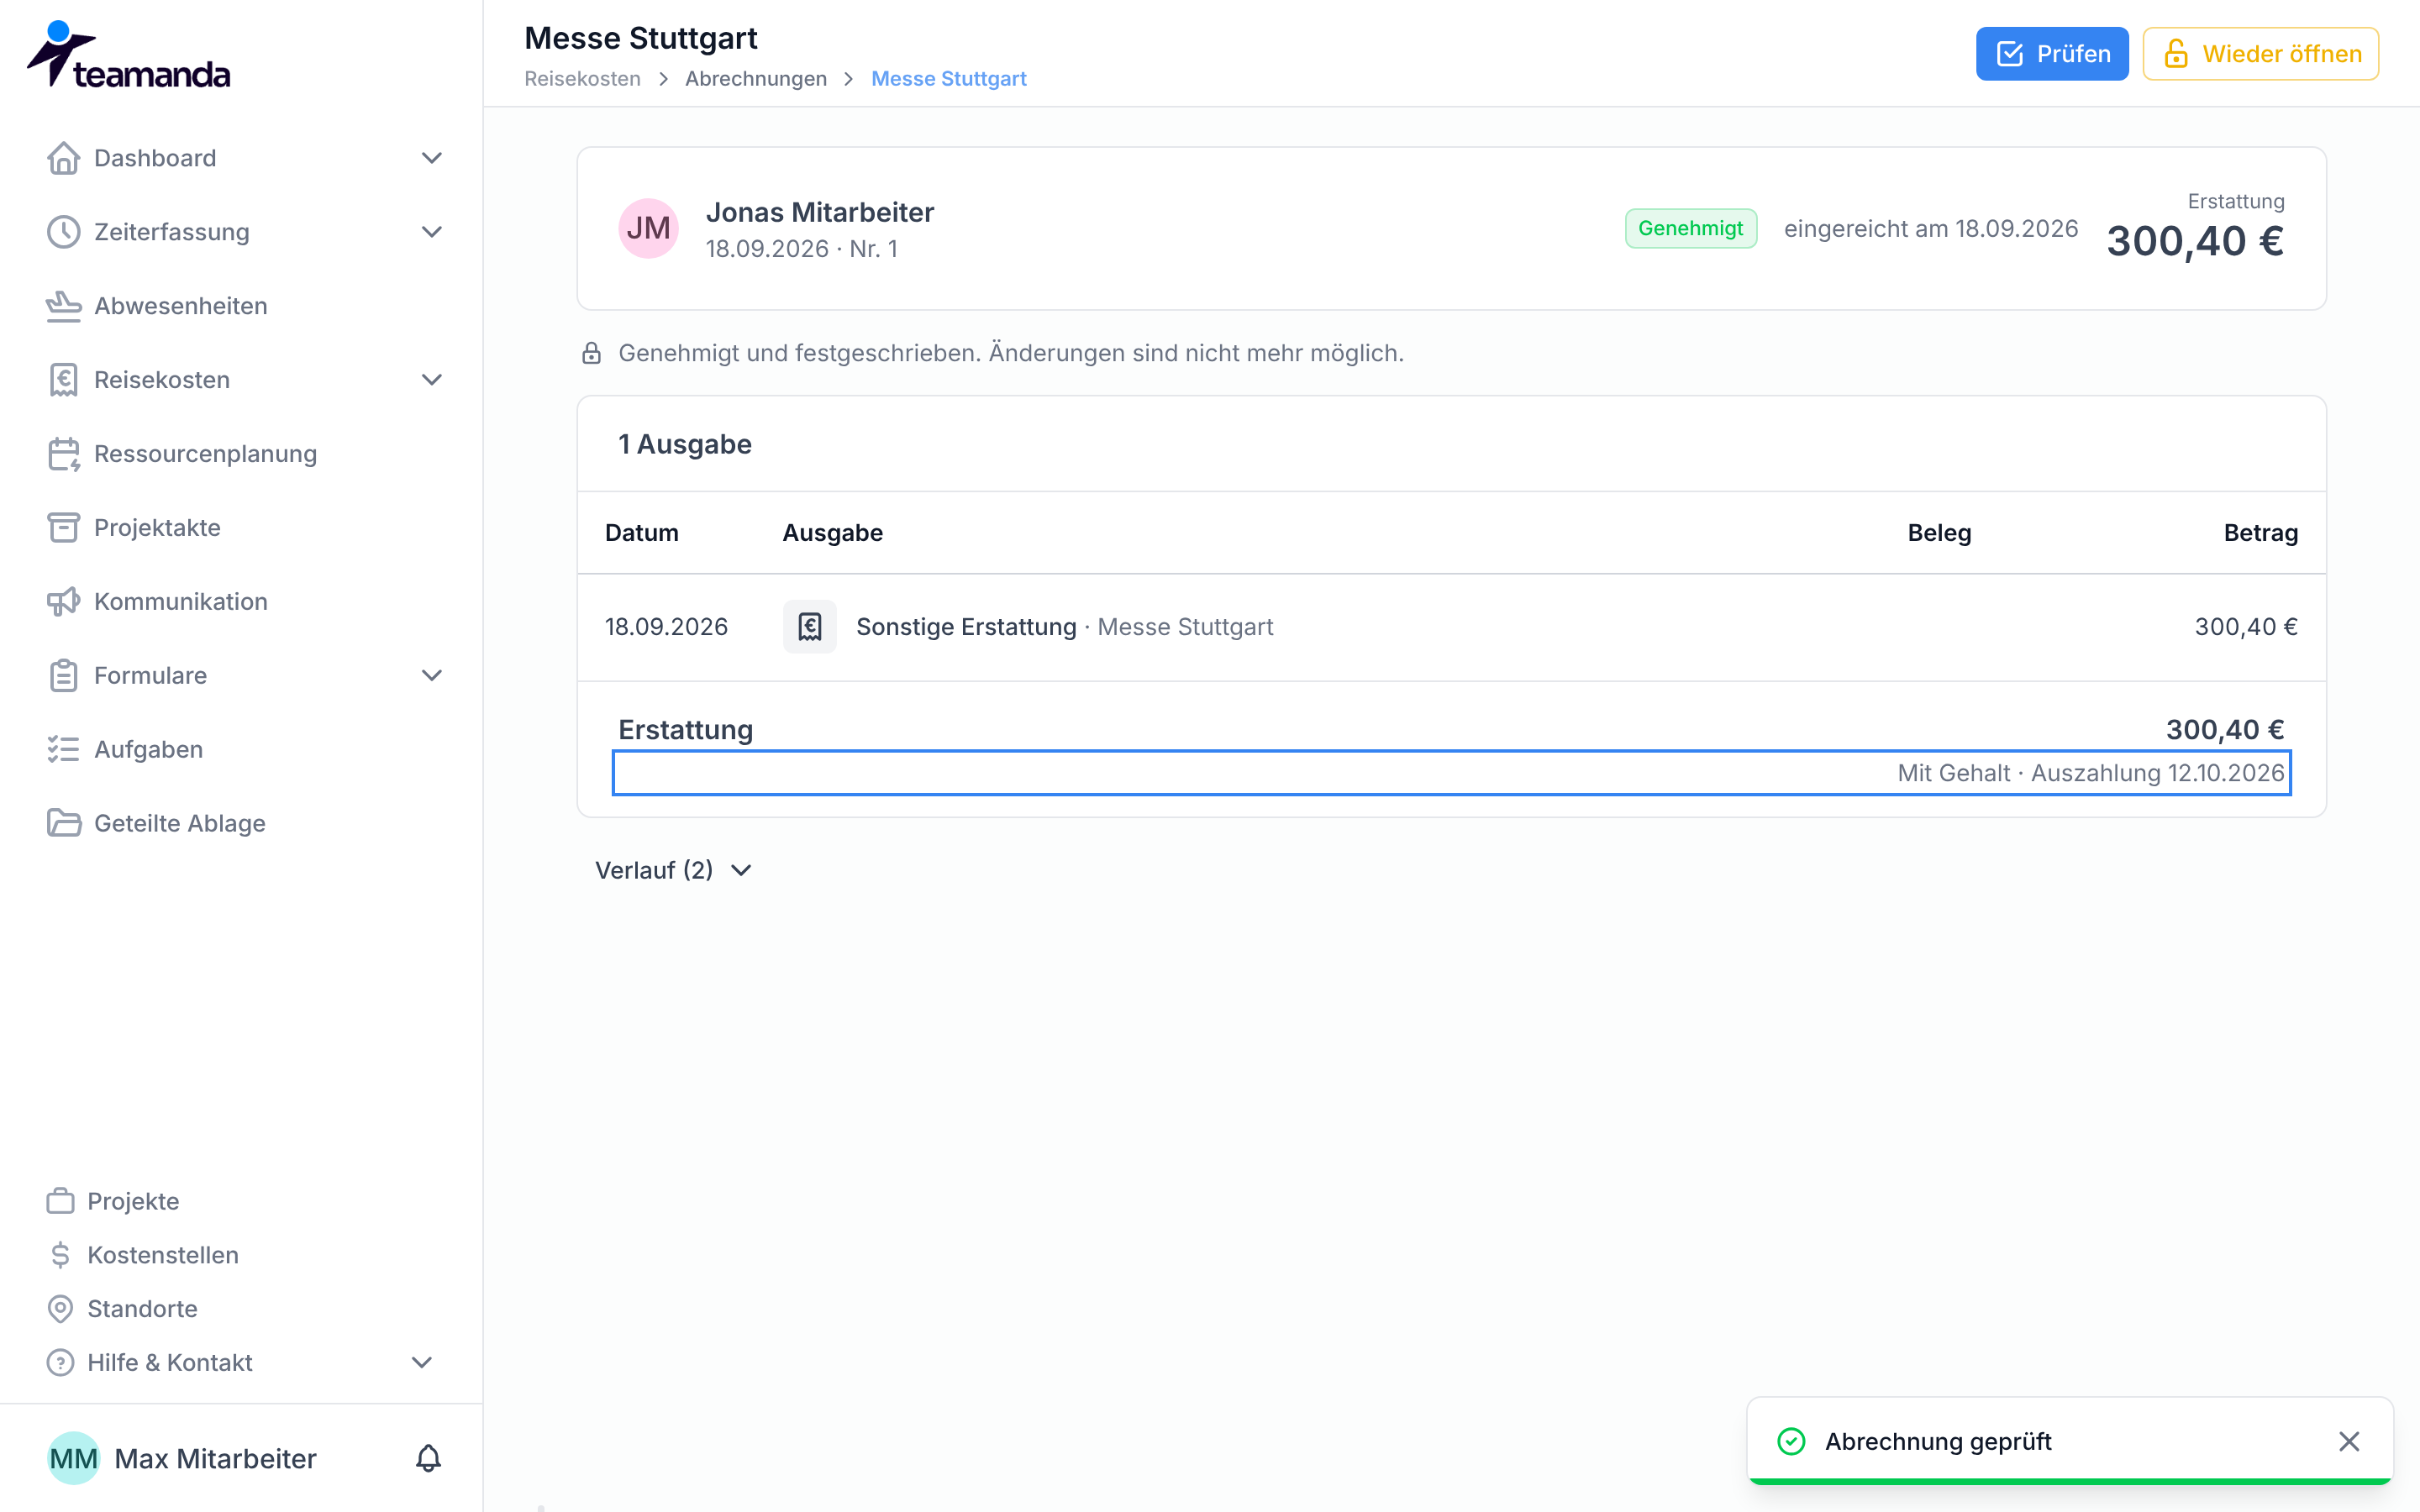The height and width of the screenshot is (1512, 2420).
Task: Click the 300,40 € amount in expense row
Action: pos(2246,627)
